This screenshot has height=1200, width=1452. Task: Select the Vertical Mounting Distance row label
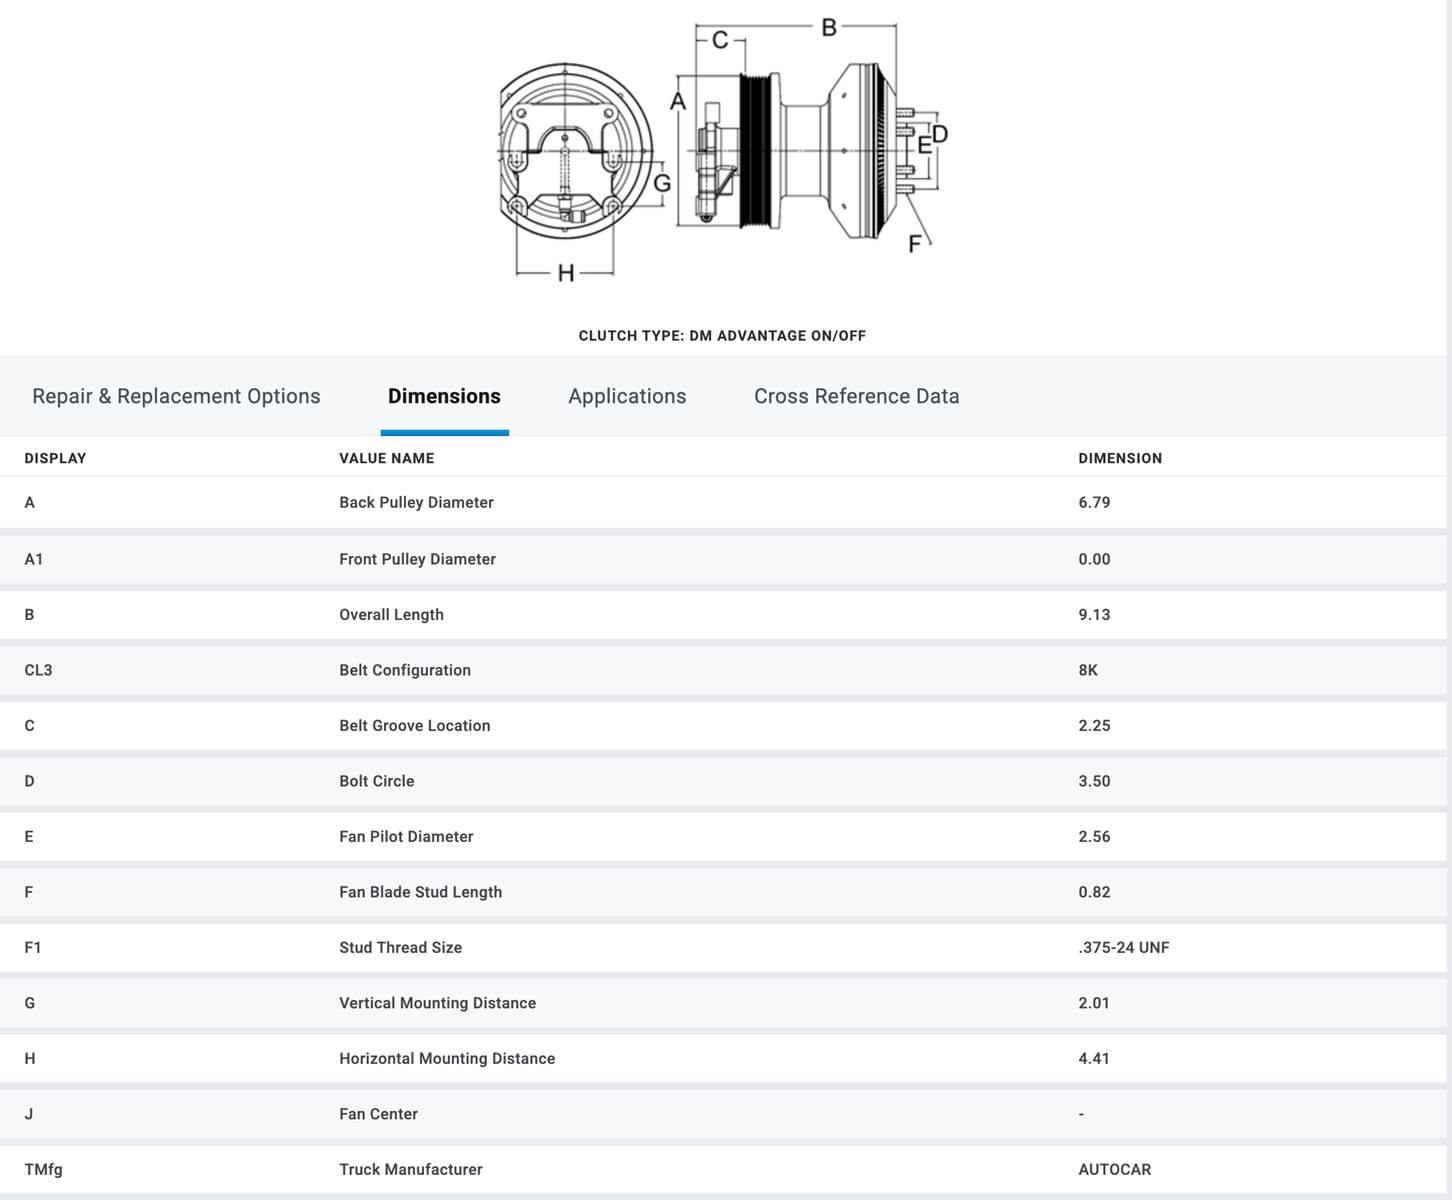pos(437,1003)
